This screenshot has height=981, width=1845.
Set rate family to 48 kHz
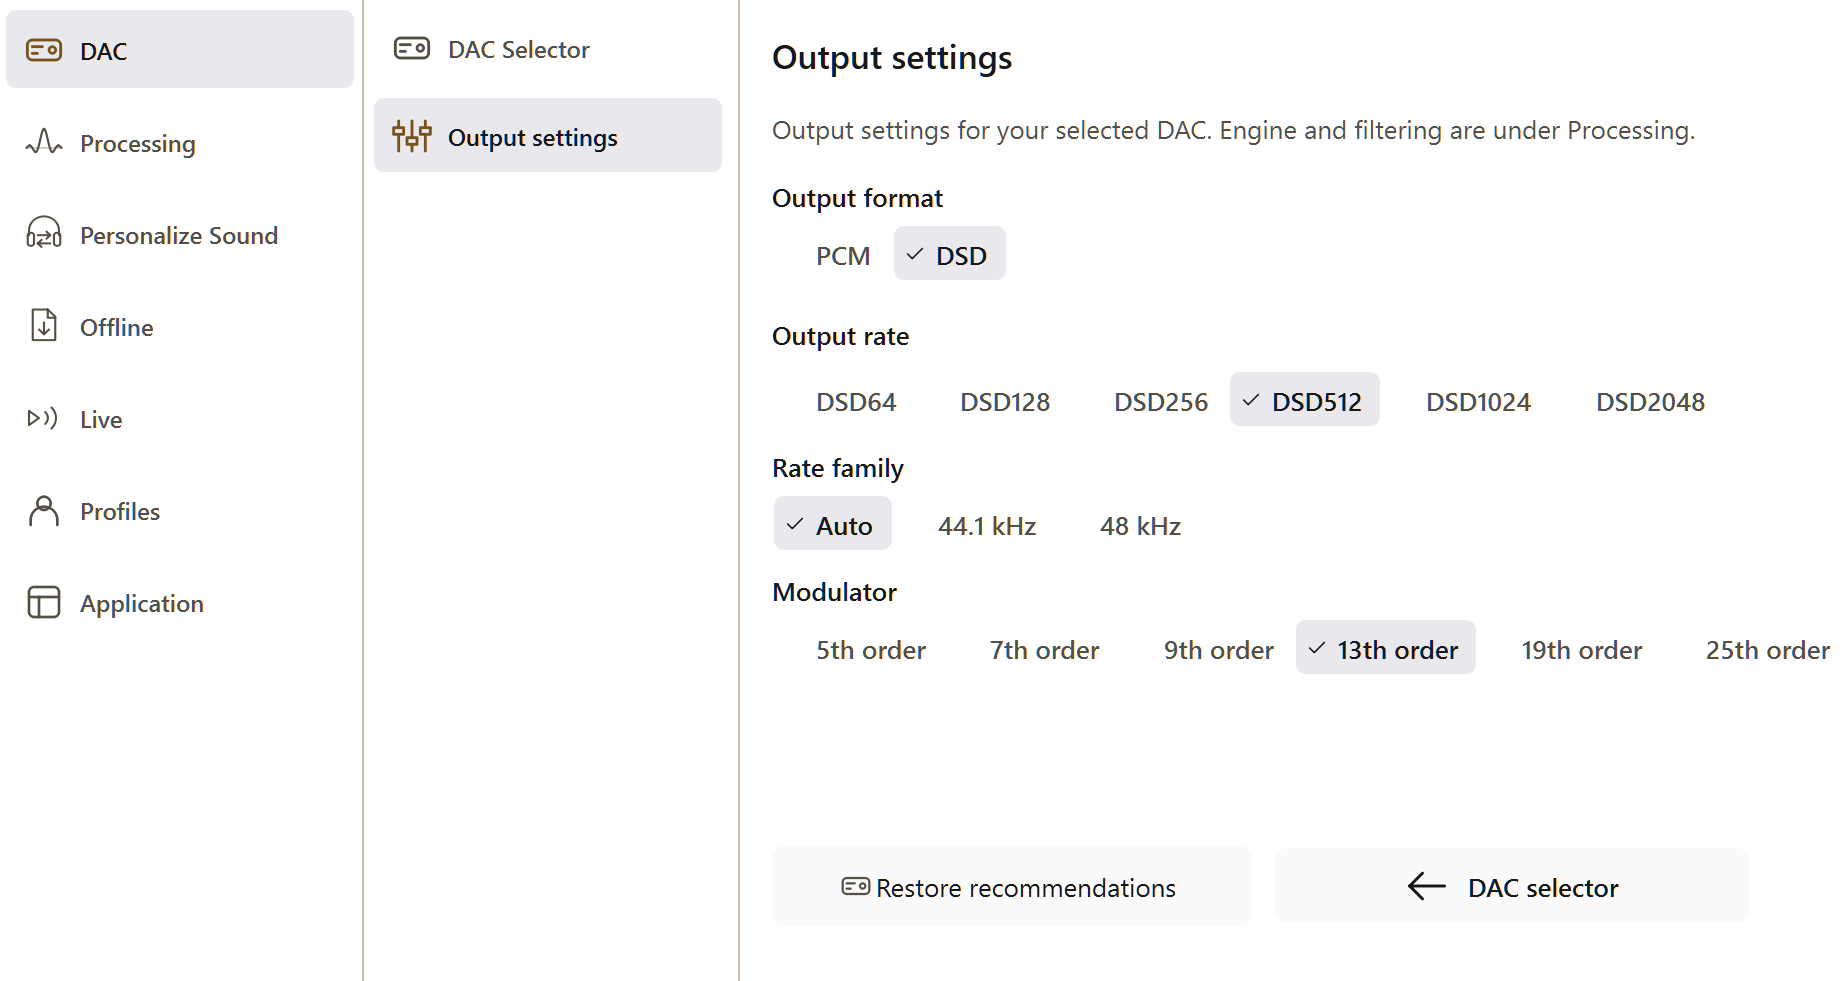pos(1140,526)
